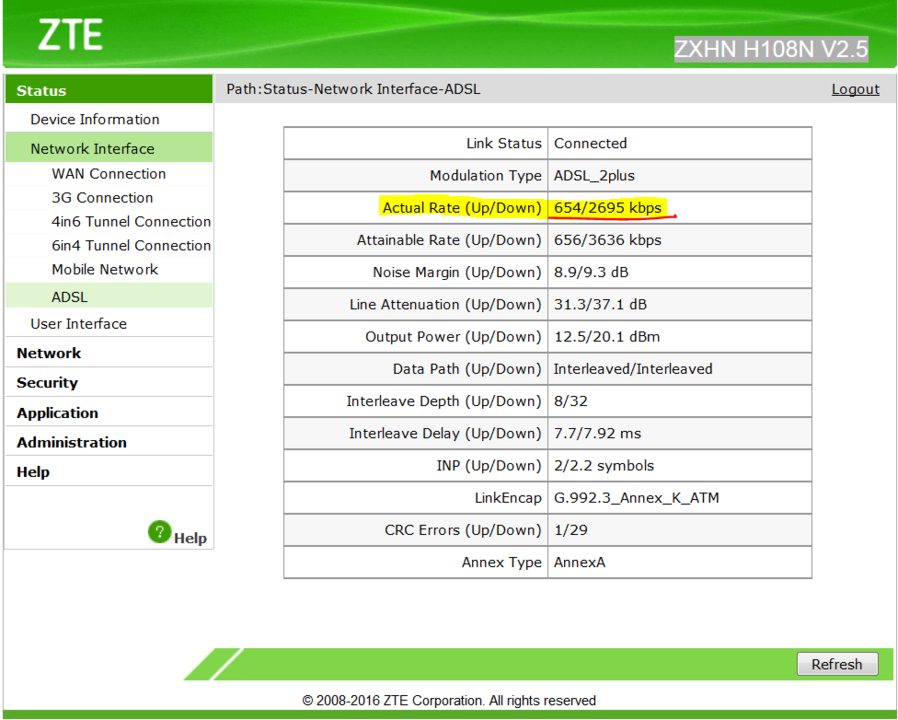Click the 2/2.2 symbols value
The height and width of the screenshot is (720, 898).
click(x=604, y=466)
